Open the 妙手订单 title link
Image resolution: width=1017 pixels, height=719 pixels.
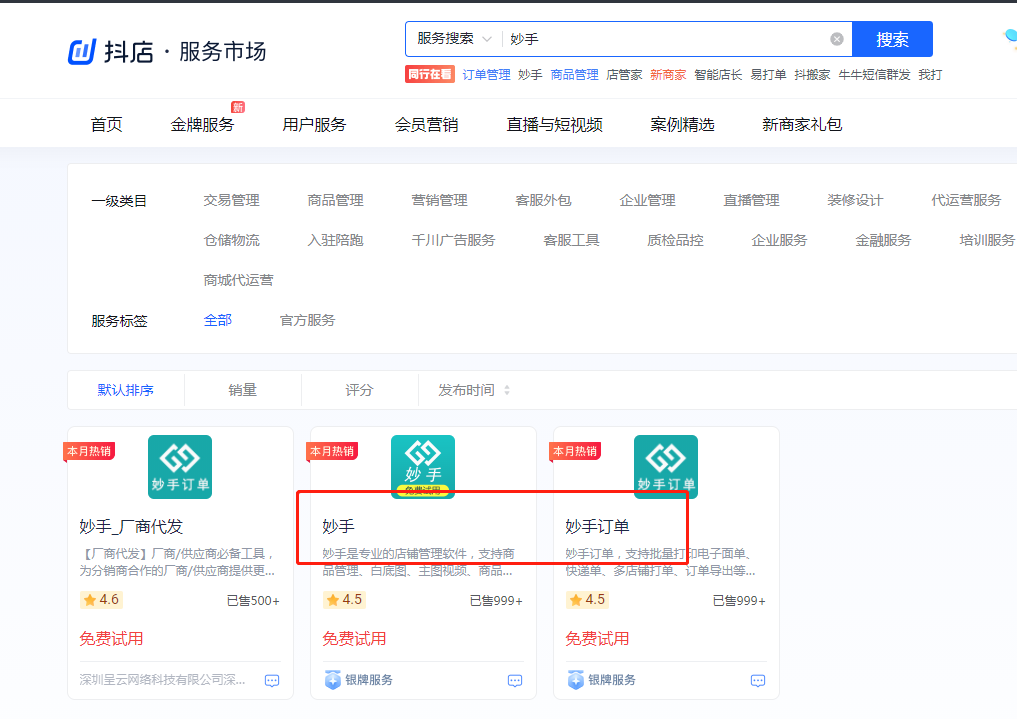pos(597,526)
